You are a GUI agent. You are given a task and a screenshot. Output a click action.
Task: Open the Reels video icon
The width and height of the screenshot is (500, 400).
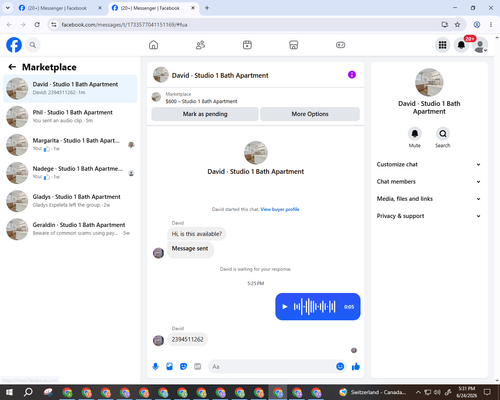247,45
